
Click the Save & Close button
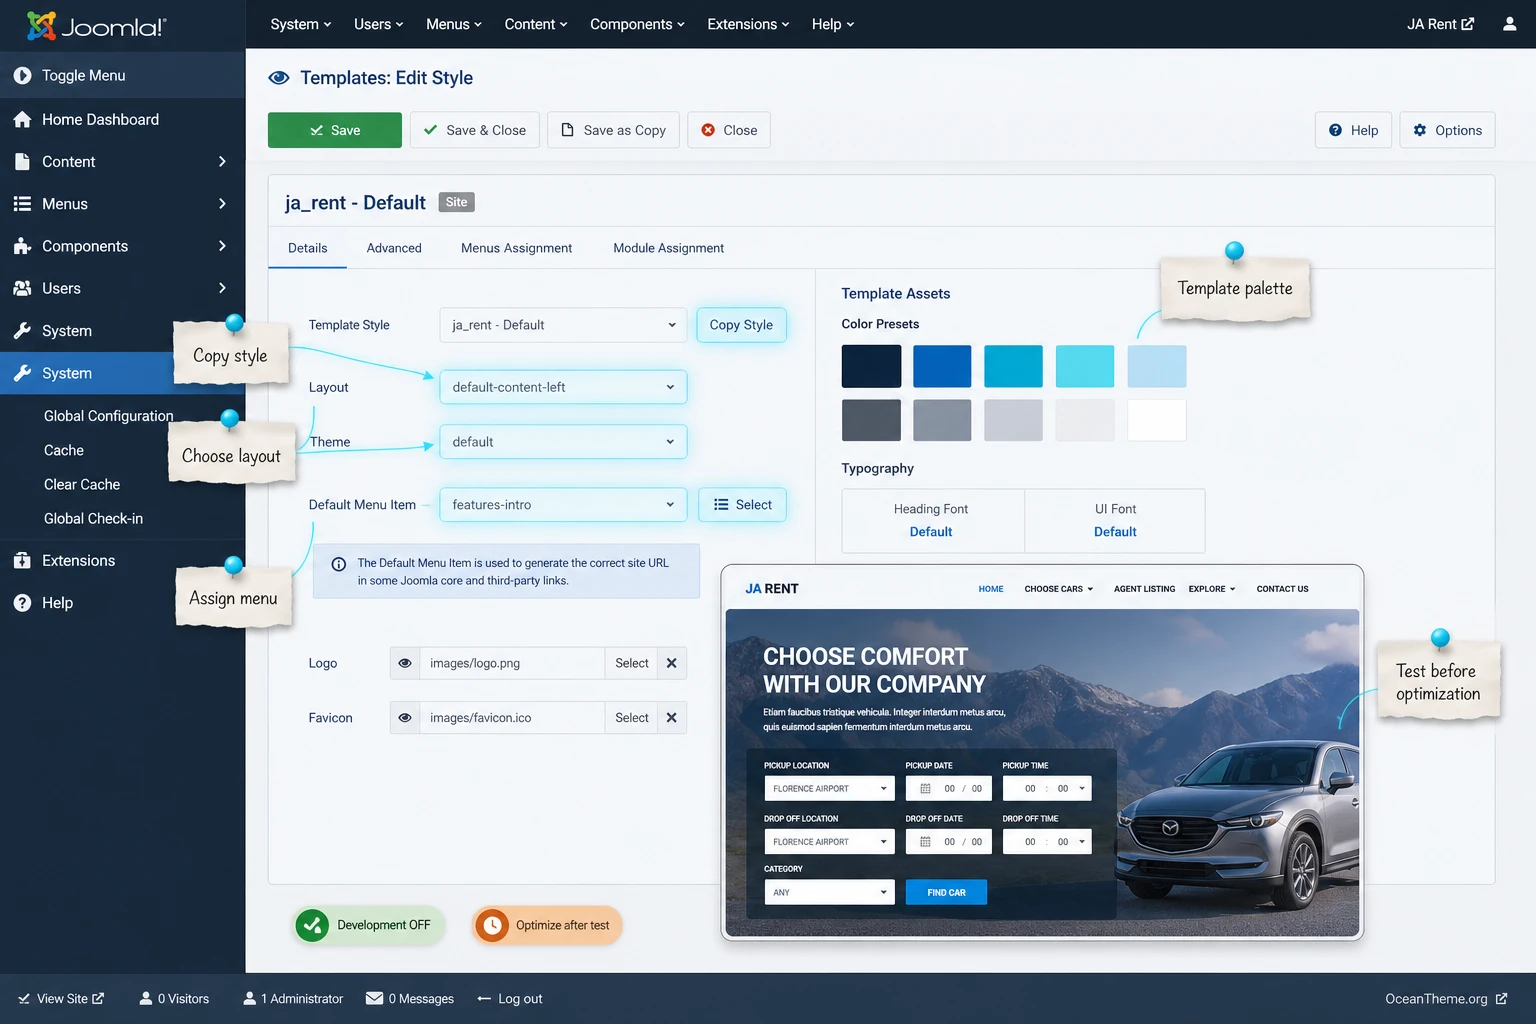[x=475, y=130]
